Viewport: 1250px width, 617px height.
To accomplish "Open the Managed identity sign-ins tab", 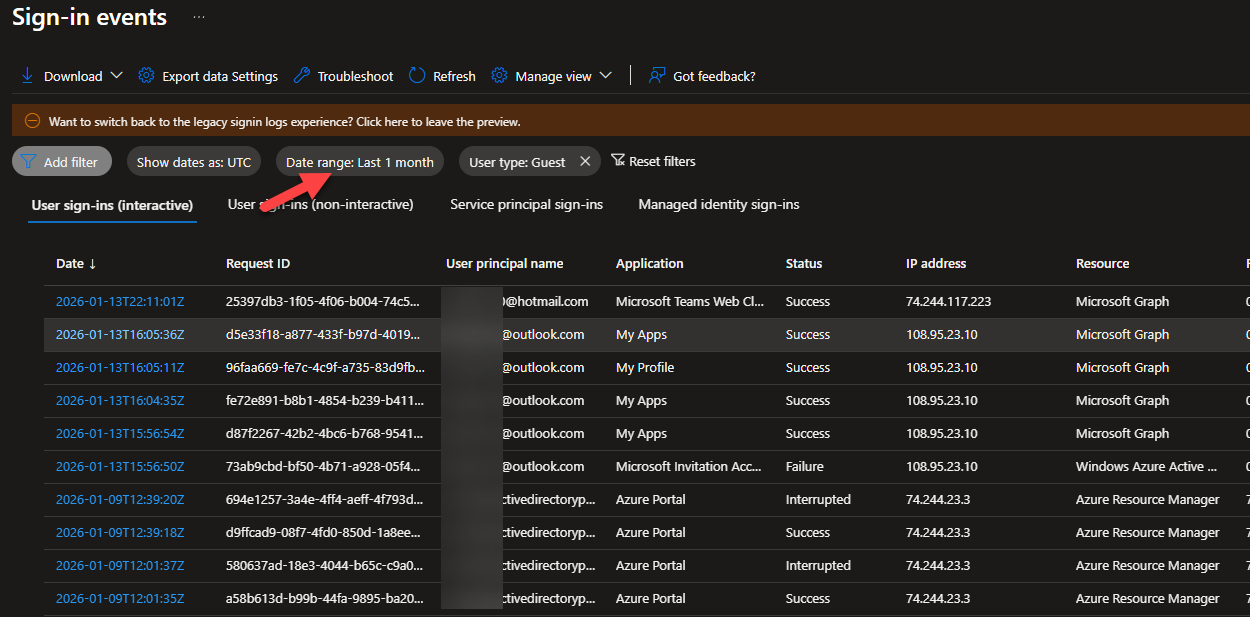I will pyautogui.click(x=718, y=204).
